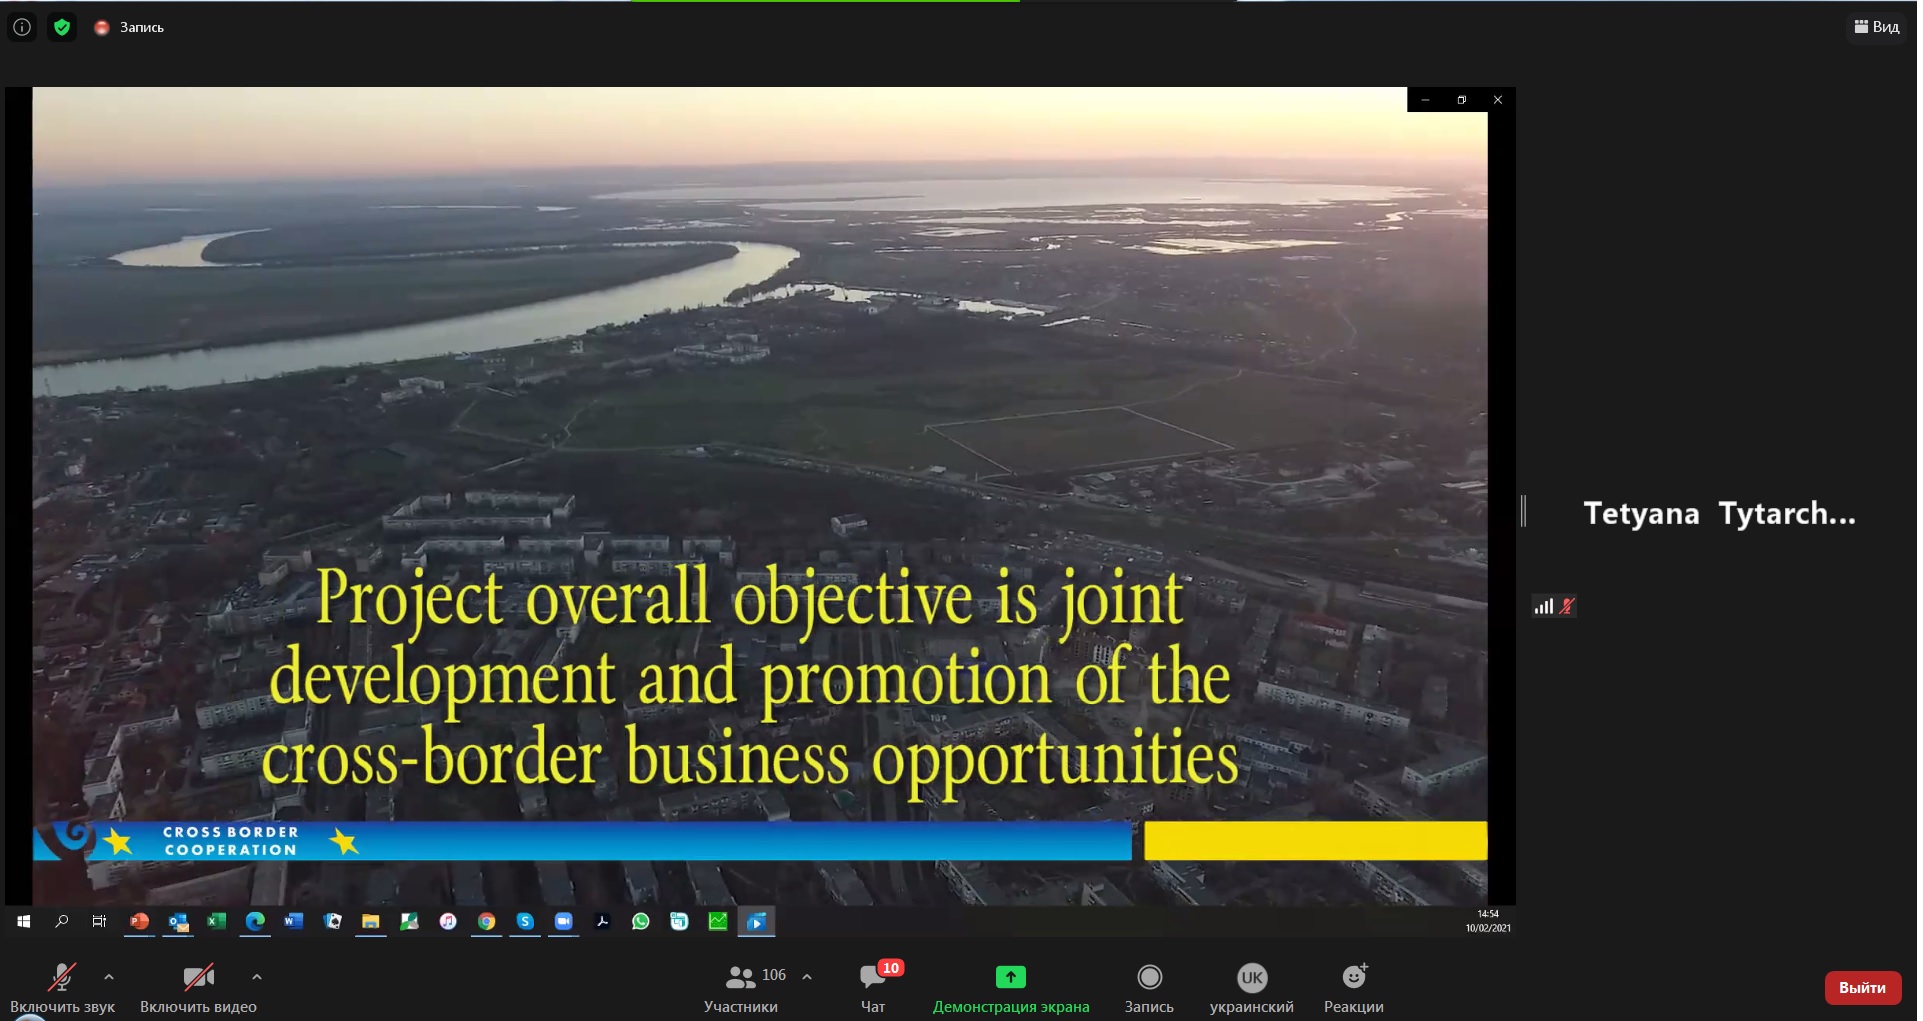The height and width of the screenshot is (1021, 1923).
Task: Click the panel divider handle beside shared screen
Action: (1523, 511)
